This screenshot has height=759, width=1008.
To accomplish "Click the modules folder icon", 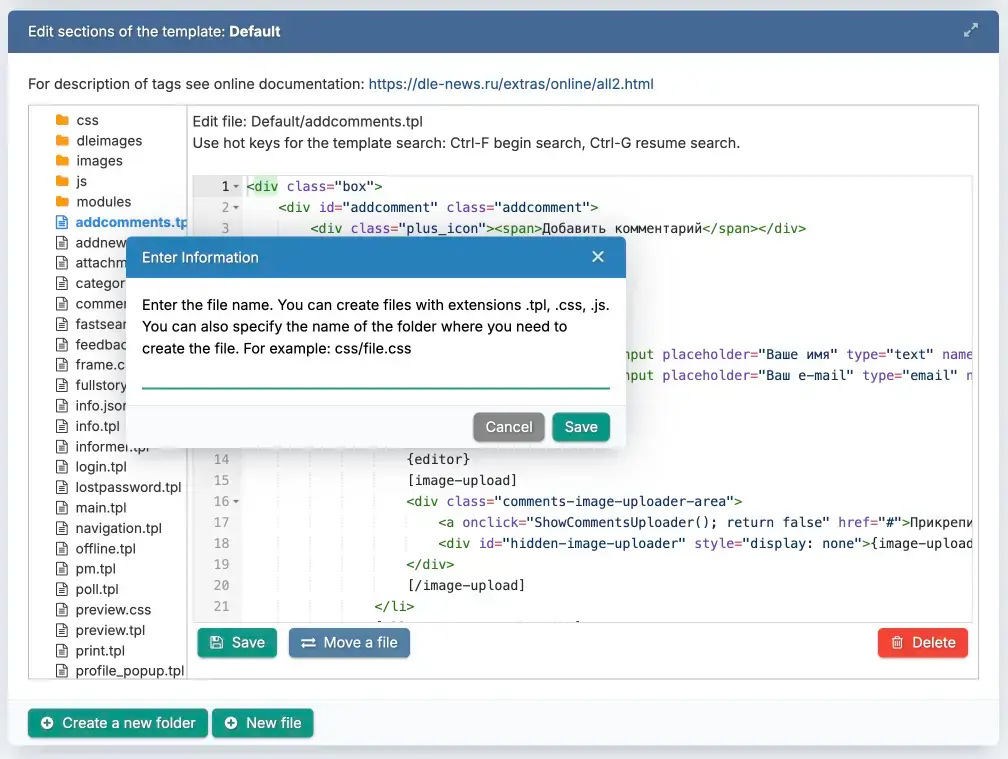I will [x=62, y=202].
